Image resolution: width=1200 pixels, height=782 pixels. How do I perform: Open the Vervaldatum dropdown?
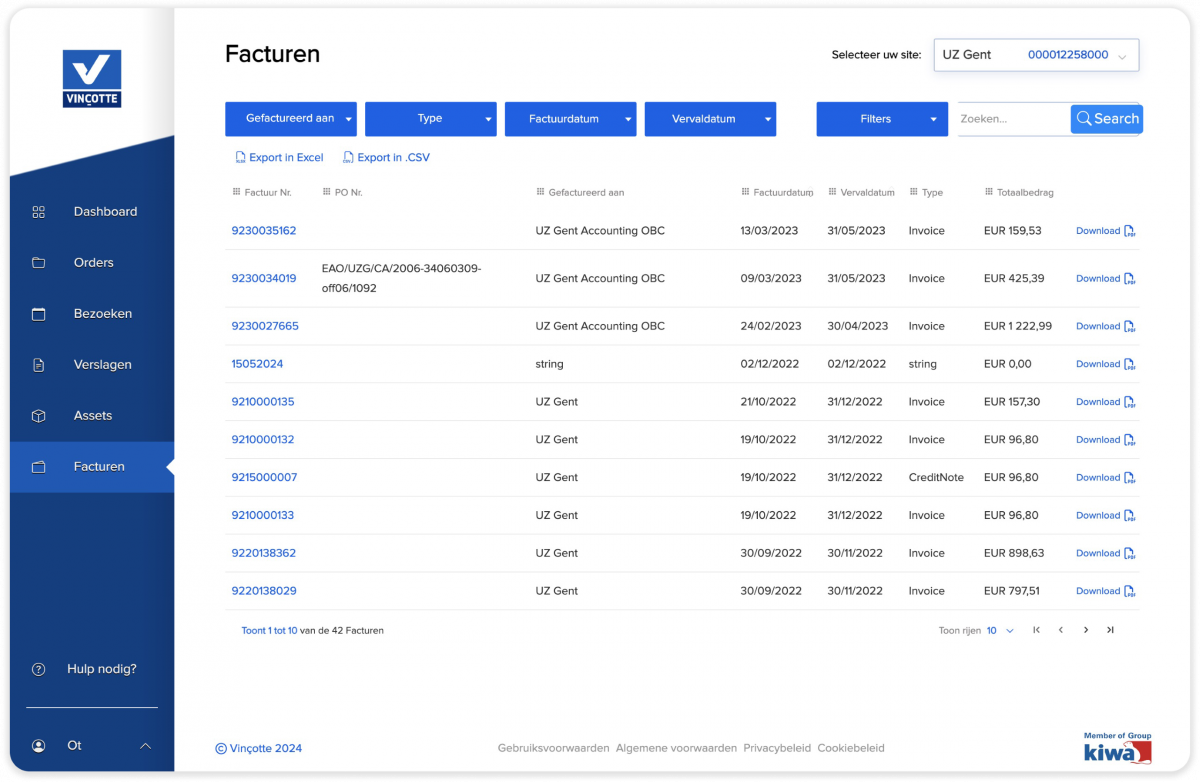(710, 118)
